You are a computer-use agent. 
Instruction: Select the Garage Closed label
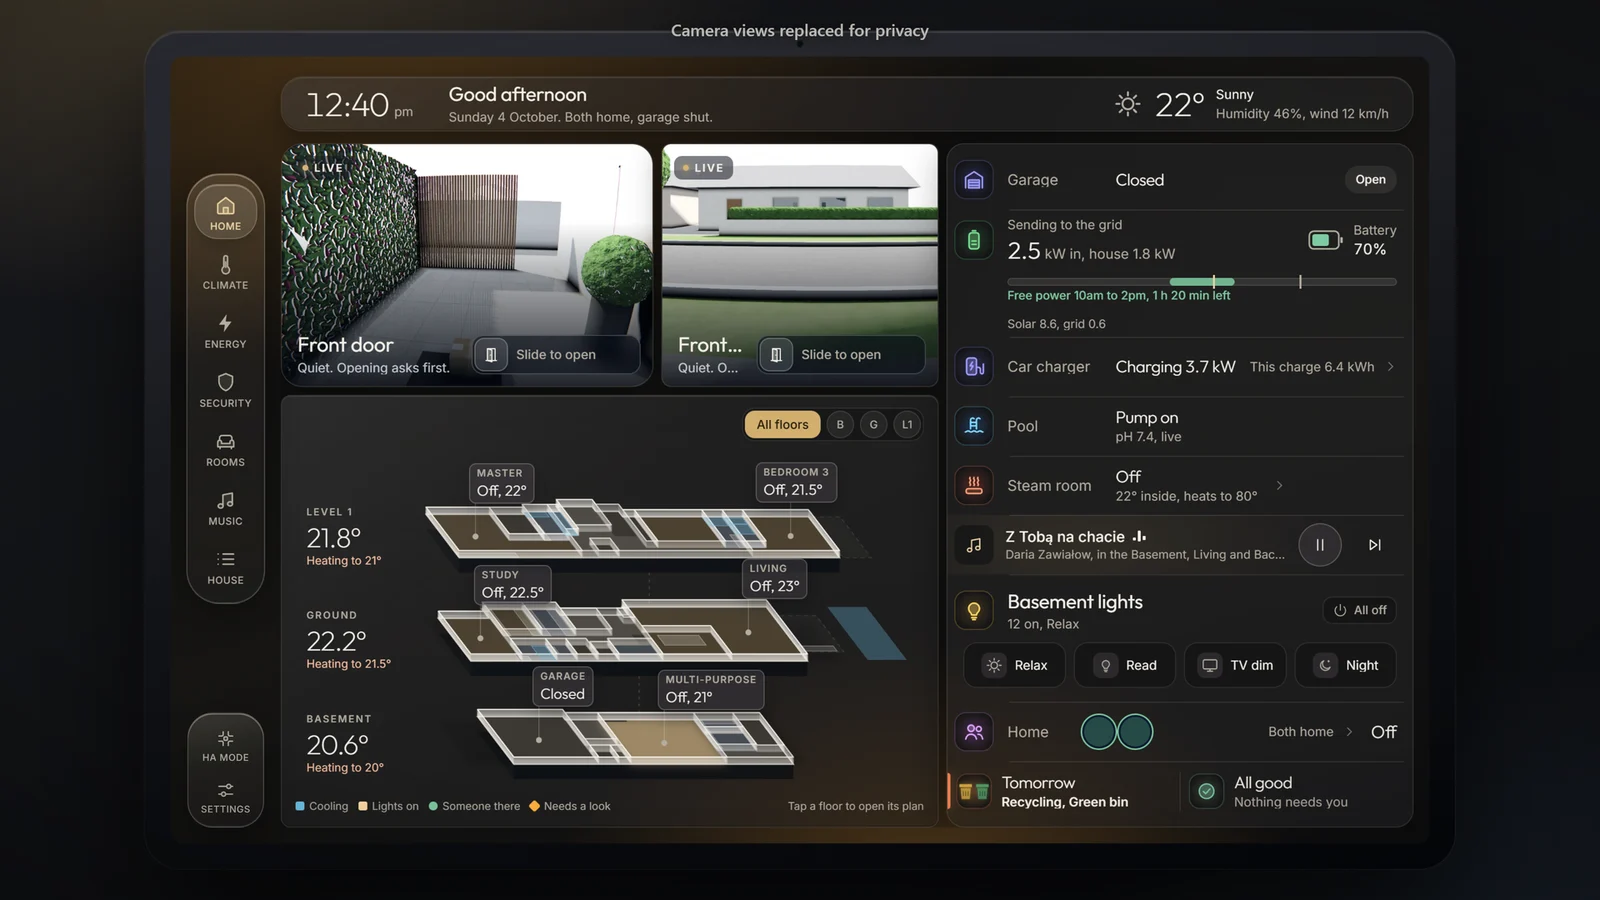[563, 686]
